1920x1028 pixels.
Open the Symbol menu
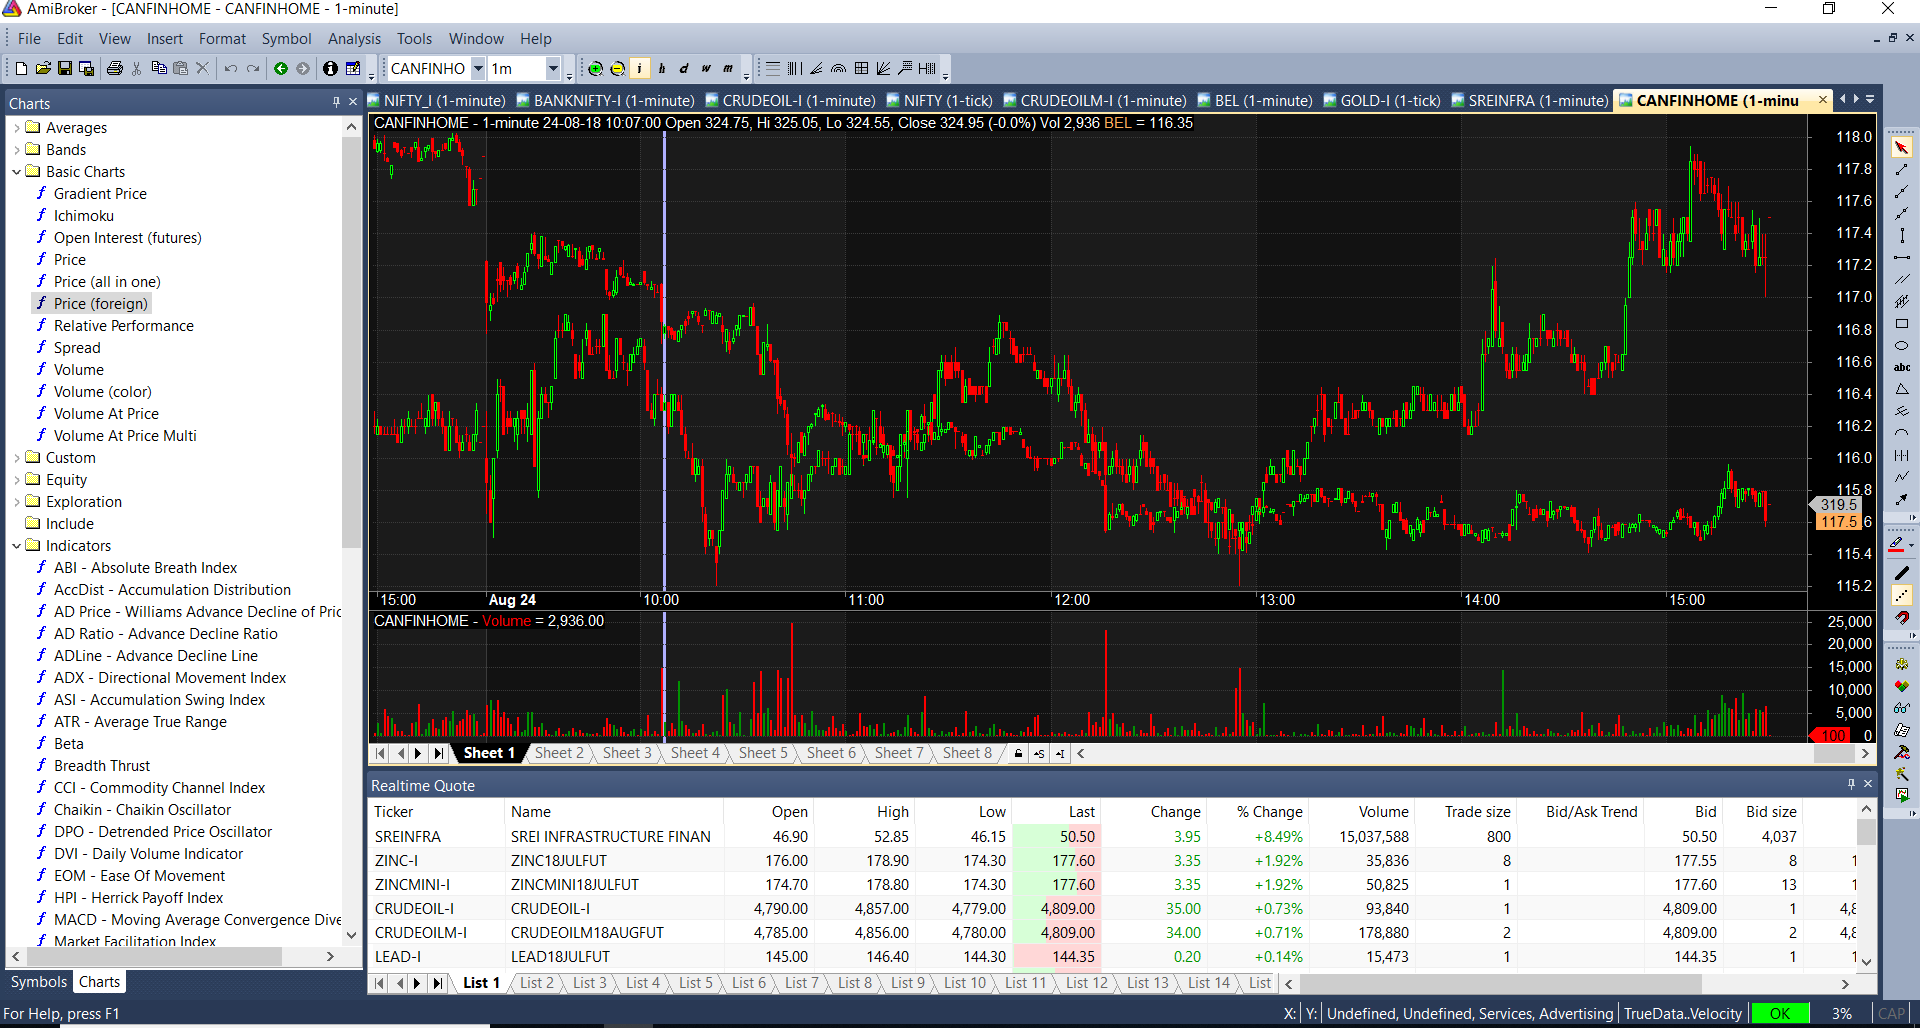(x=286, y=39)
